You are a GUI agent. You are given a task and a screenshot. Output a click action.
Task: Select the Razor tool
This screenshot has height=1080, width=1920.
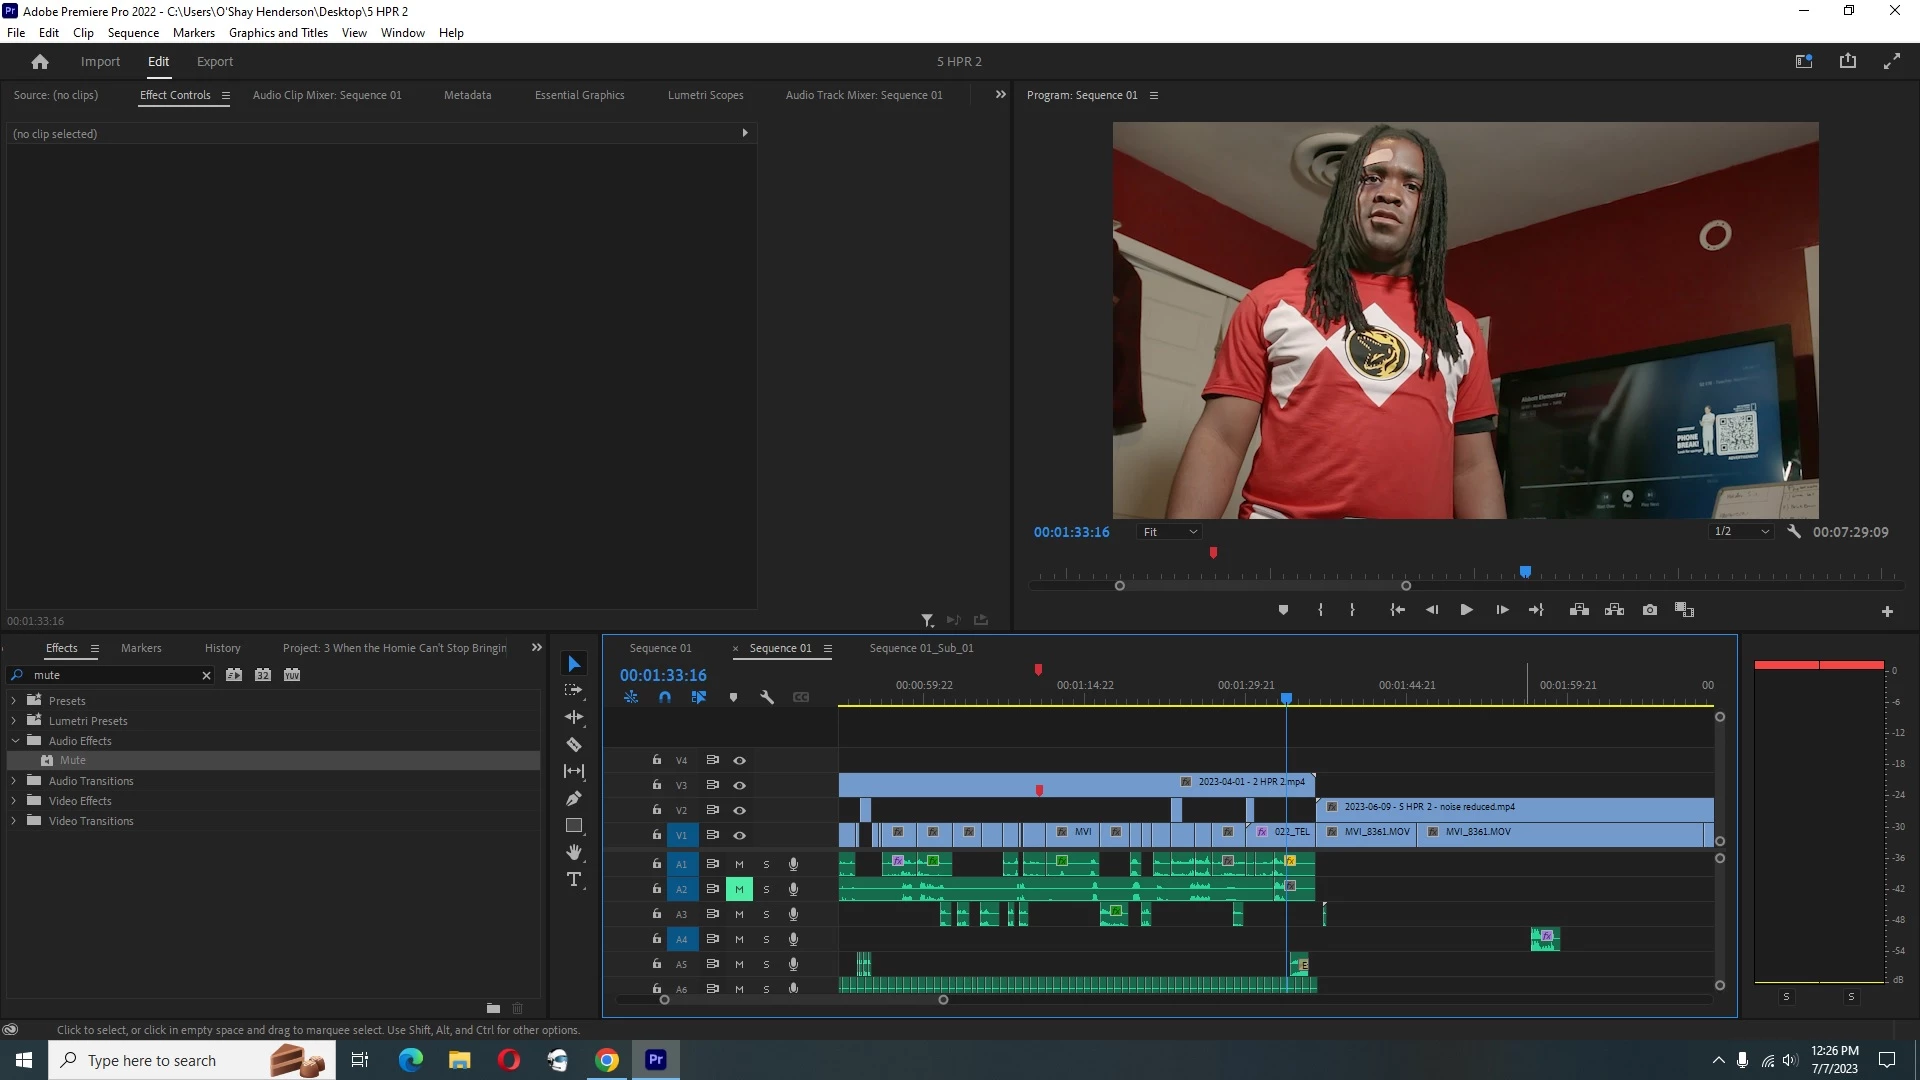point(574,745)
